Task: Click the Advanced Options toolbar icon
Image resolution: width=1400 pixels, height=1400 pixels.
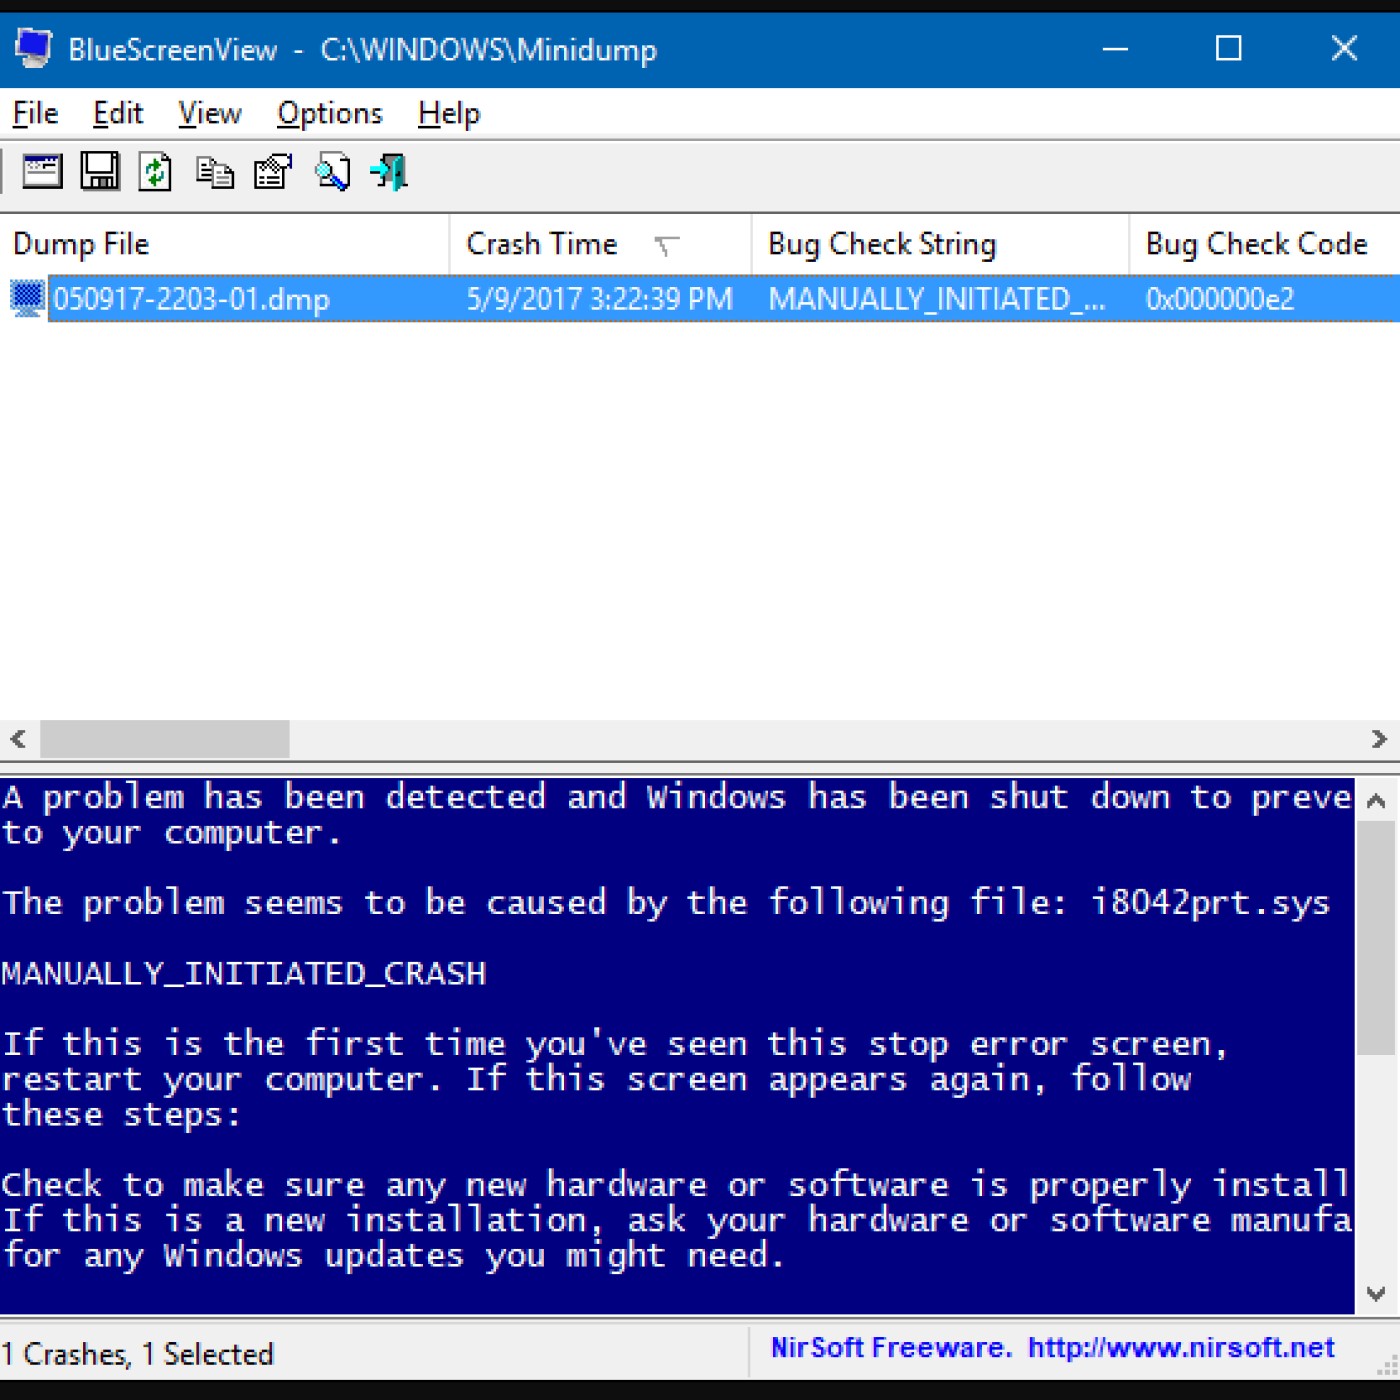Action: pyautogui.click(x=42, y=172)
